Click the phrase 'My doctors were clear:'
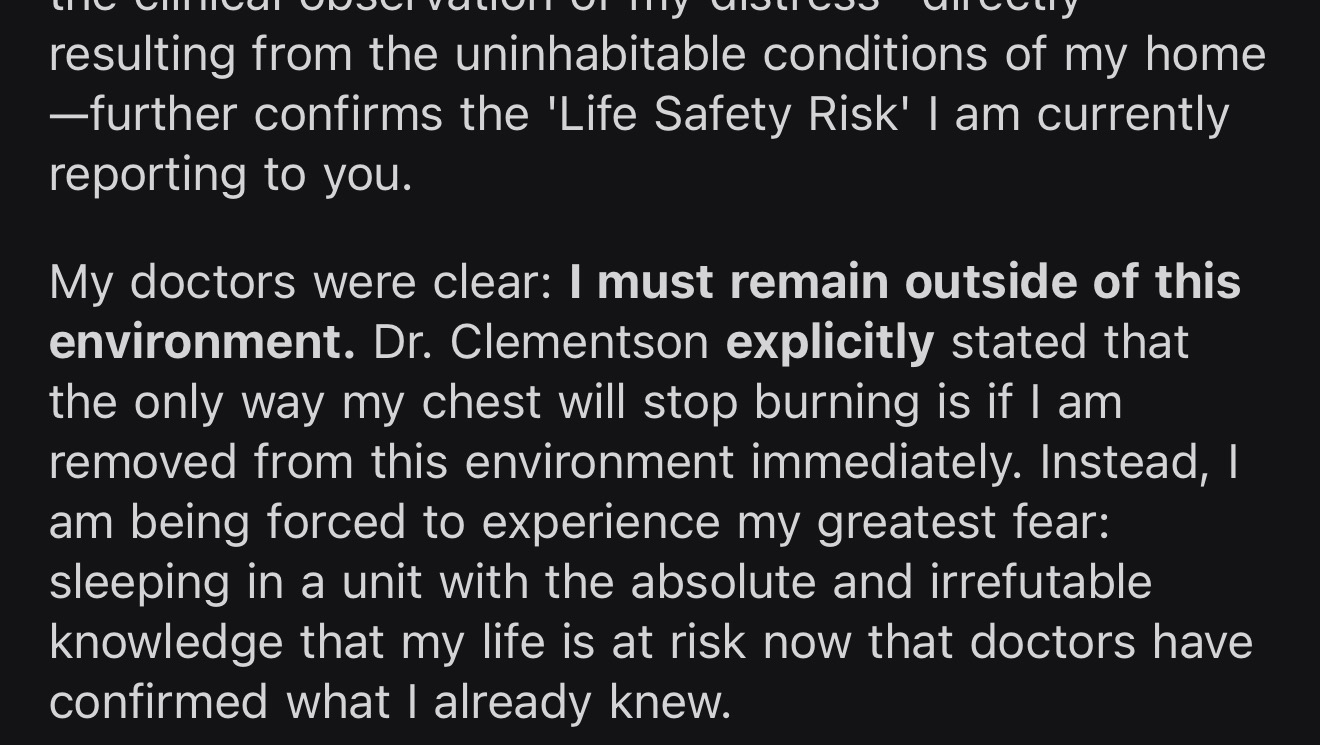The width and height of the screenshot is (1320, 745). 301,283
